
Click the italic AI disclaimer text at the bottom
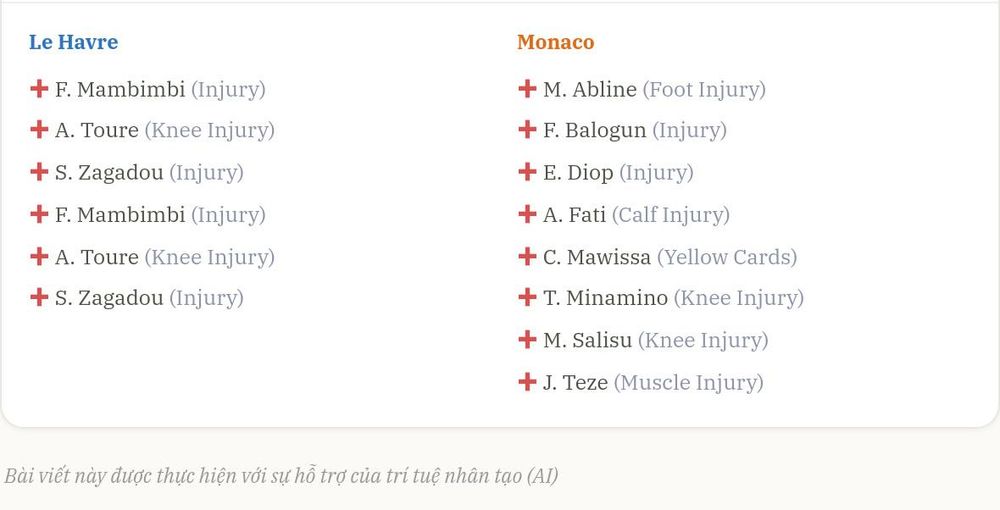coord(281,476)
